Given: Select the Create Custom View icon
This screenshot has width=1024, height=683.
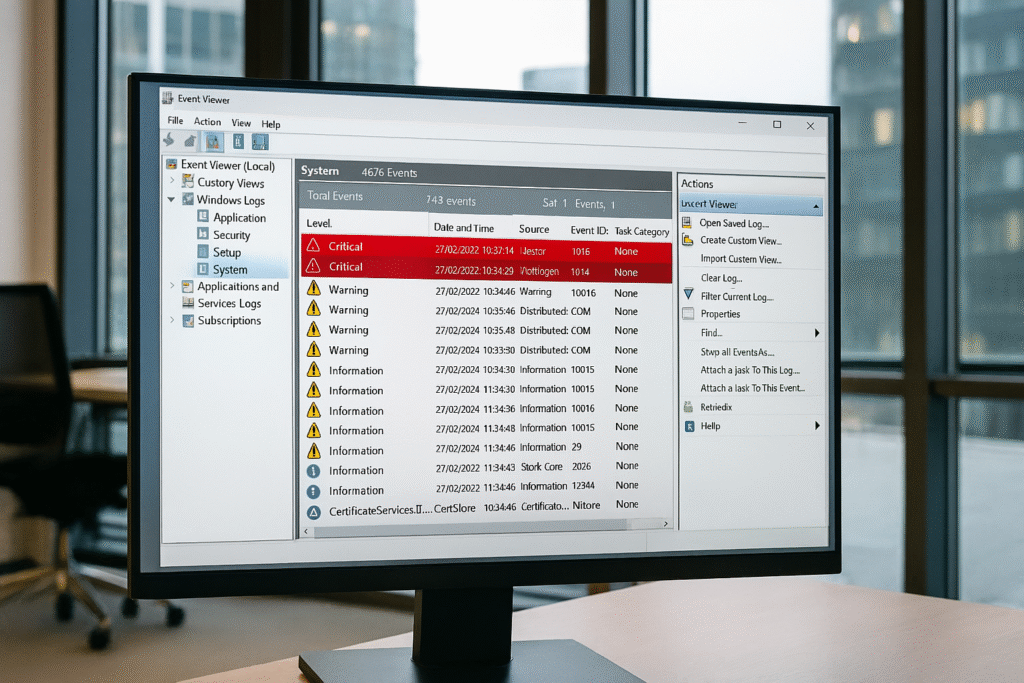Looking at the screenshot, I should (x=690, y=240).
